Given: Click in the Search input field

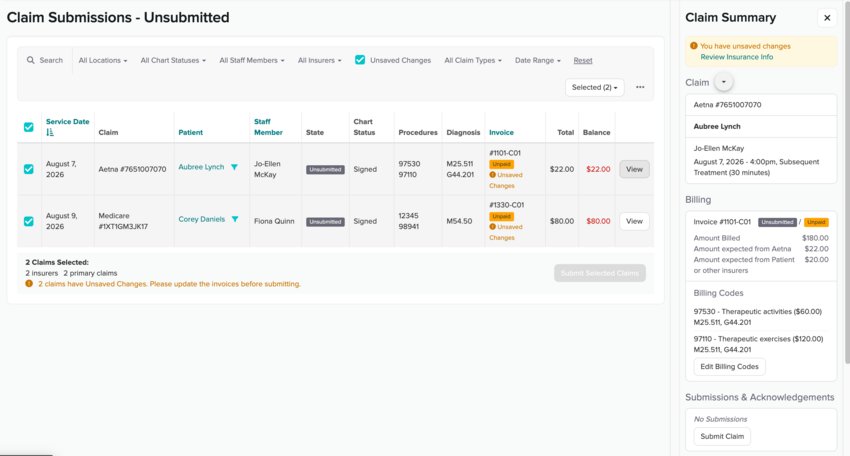Looking at the screenshot, I should point(51,60).
